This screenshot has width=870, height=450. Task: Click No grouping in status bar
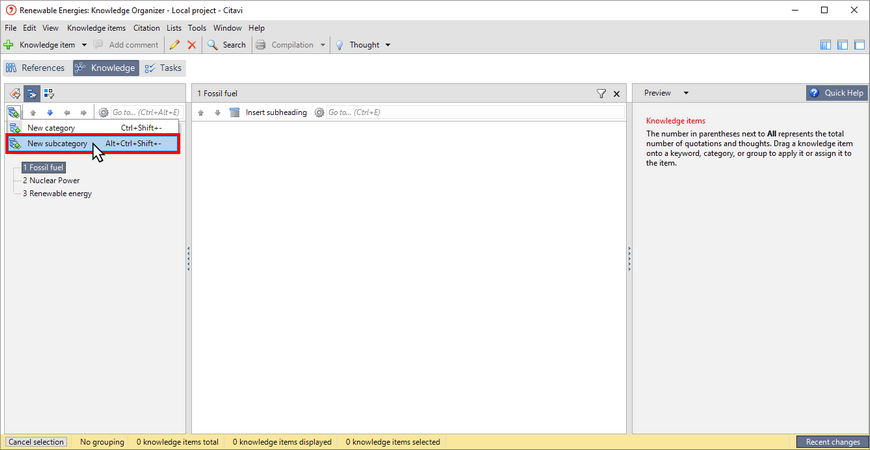(x=102, y=442)
